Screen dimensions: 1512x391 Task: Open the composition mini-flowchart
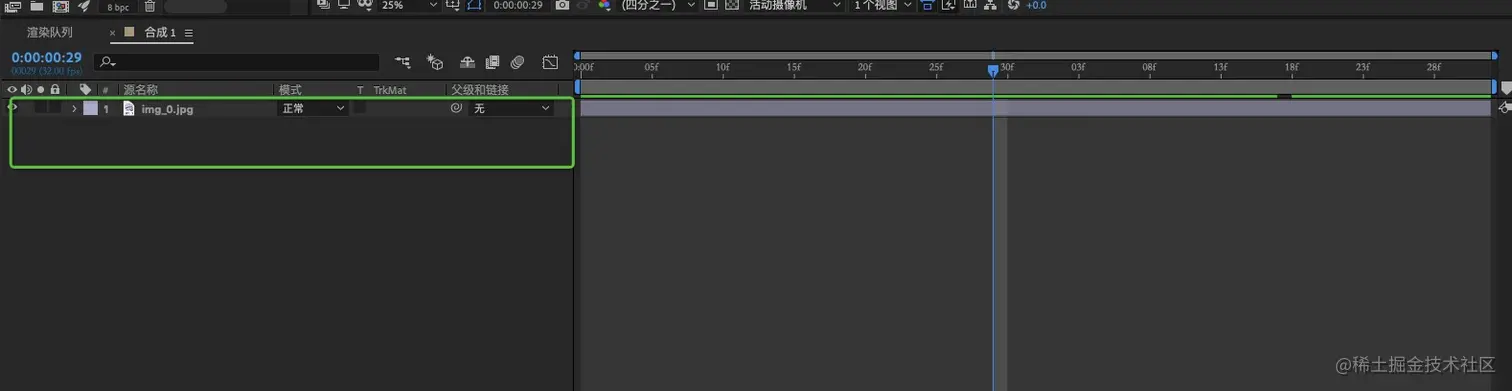click(403, 62)
